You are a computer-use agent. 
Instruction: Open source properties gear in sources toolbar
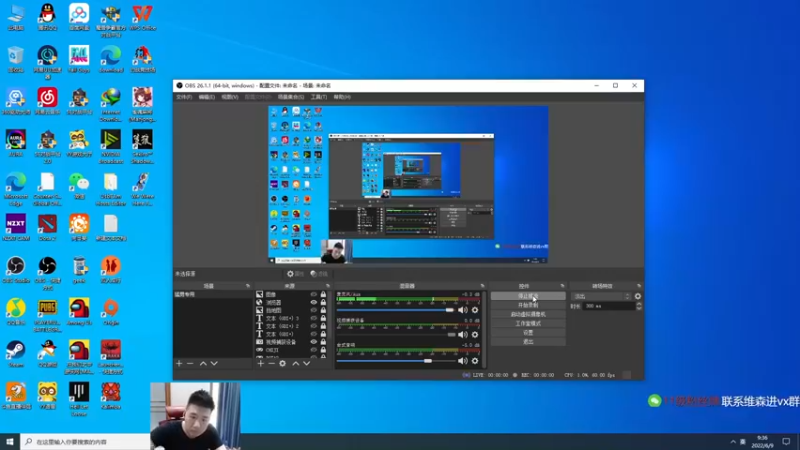click(283, 363)
